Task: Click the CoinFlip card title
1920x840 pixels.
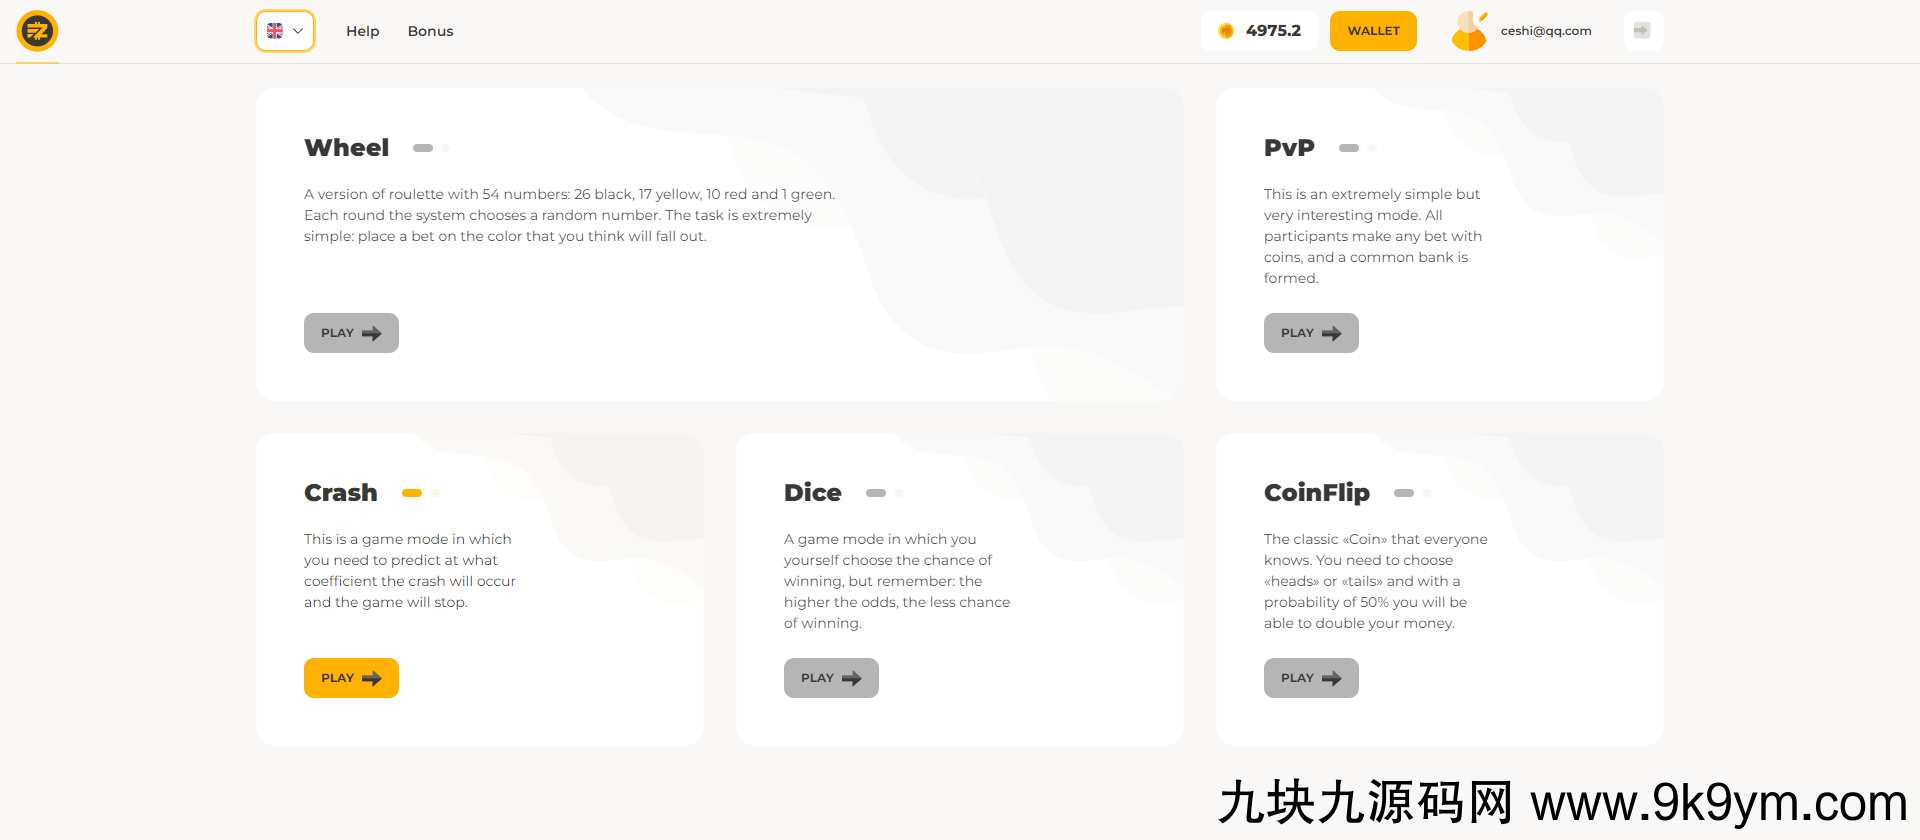Action: (x=1316, y=493)
